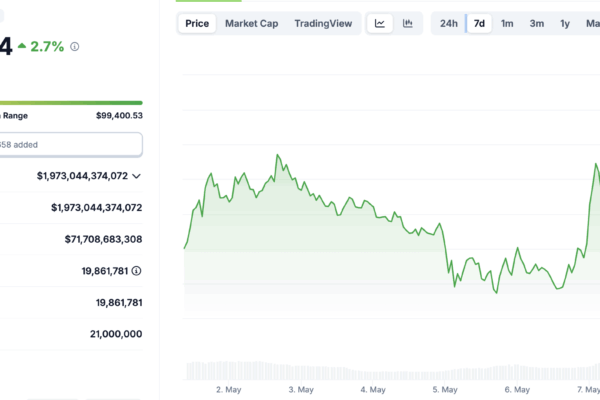Click the '2. May' axis label

tap(228, 390)
